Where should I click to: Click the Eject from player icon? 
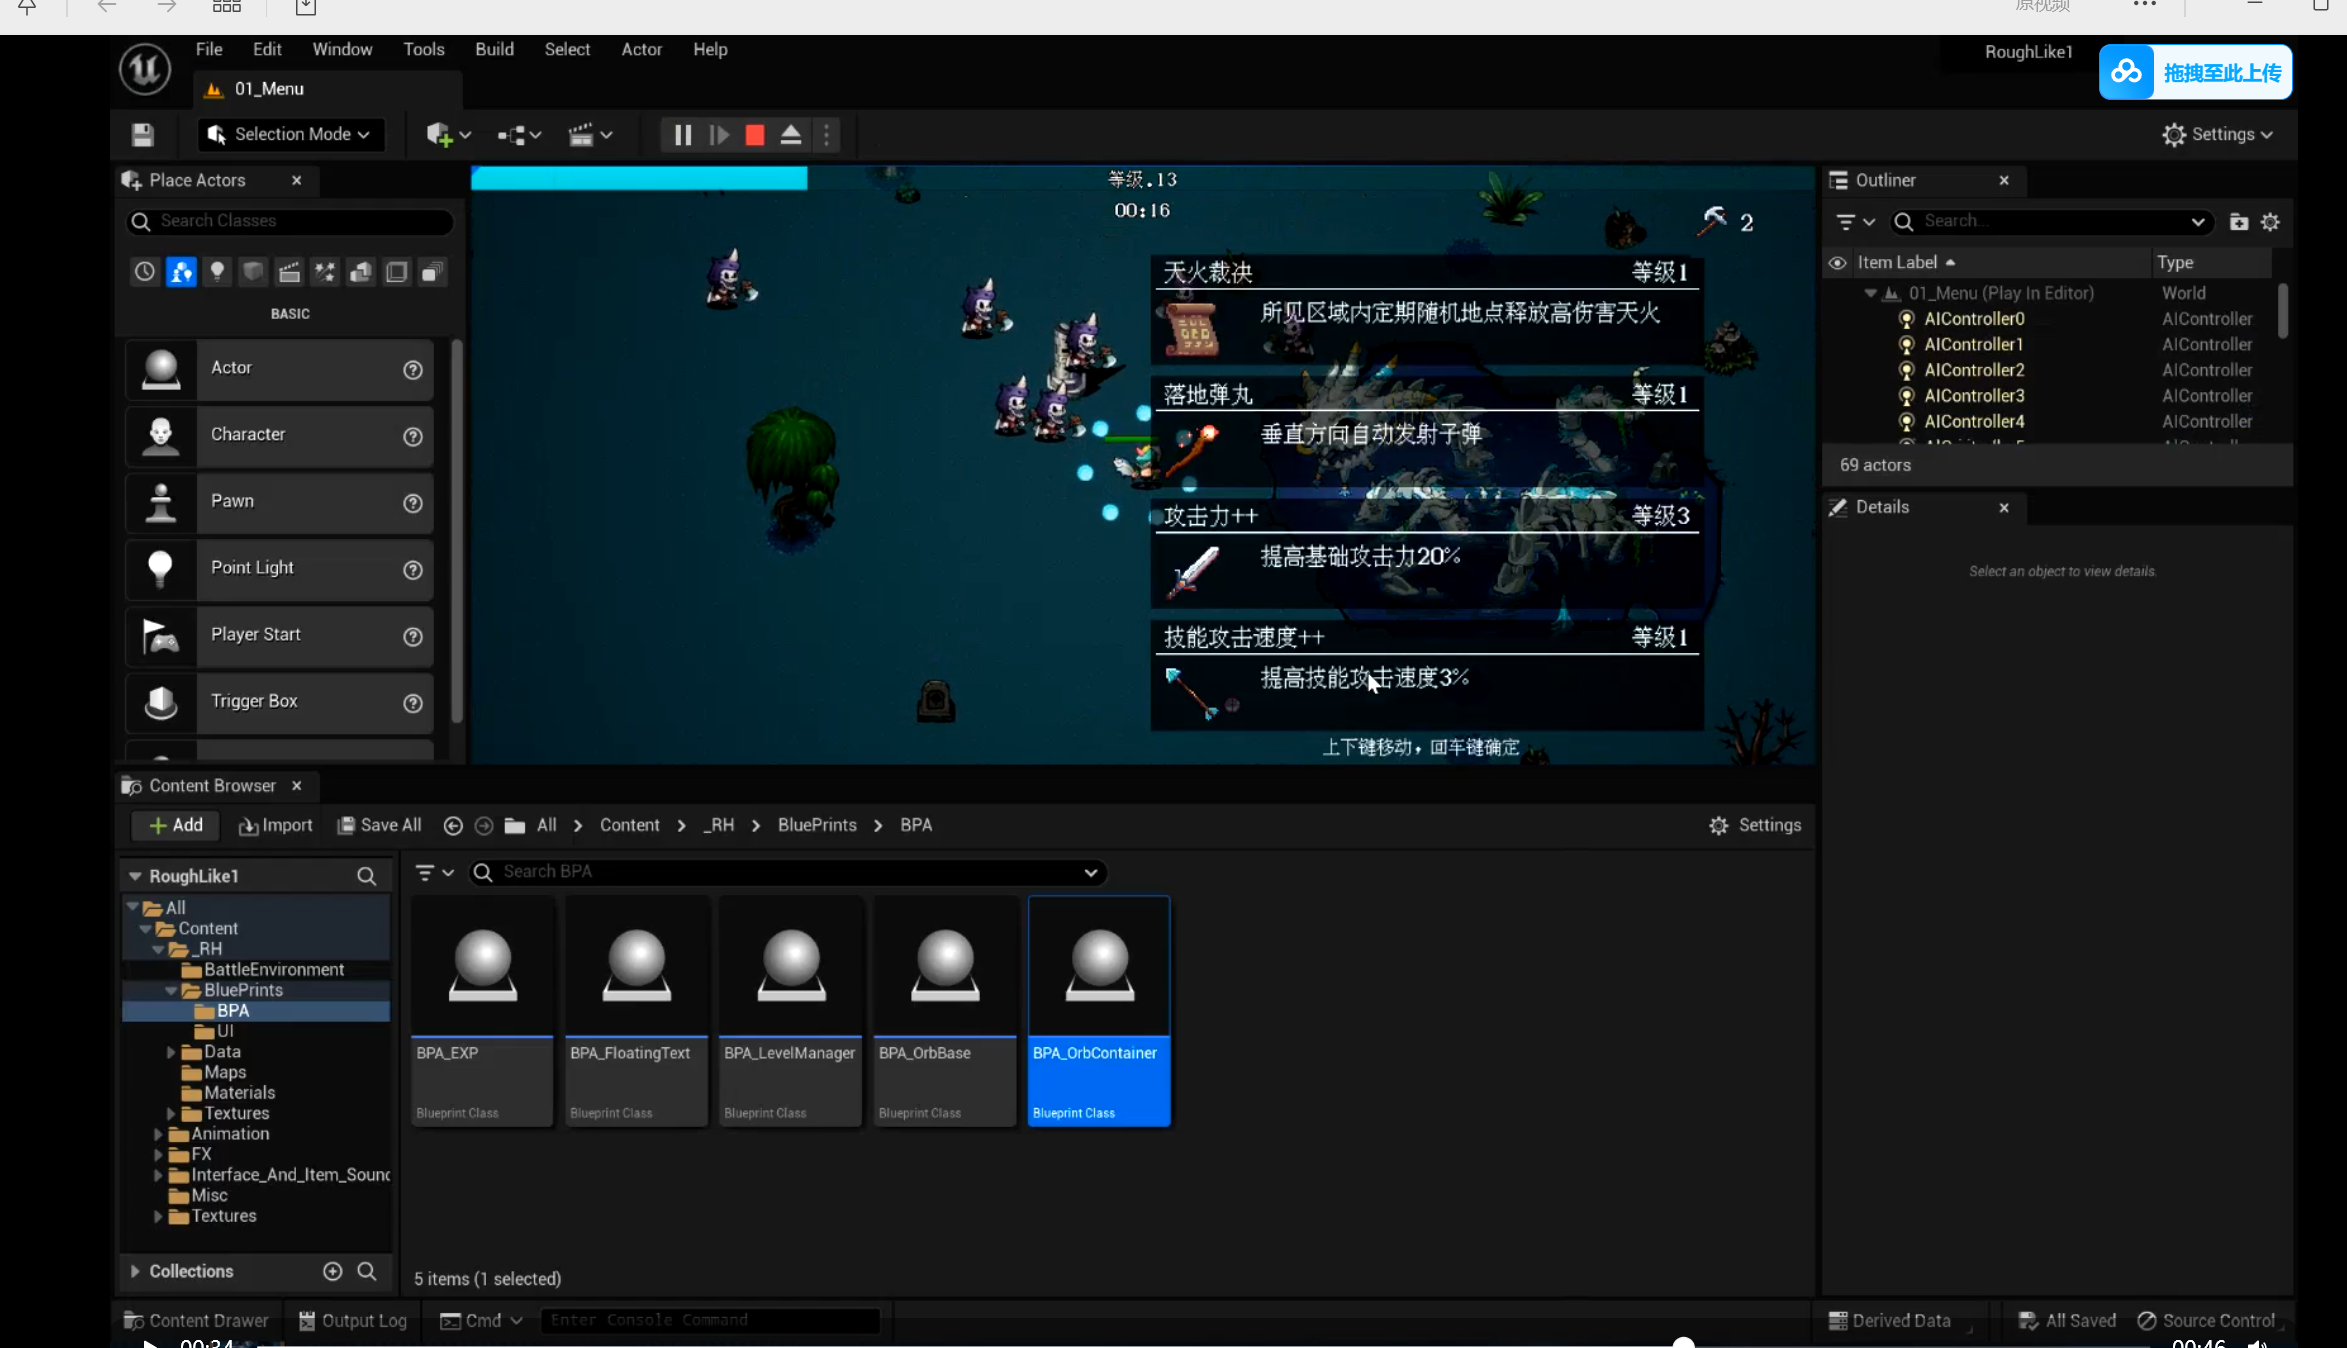(791, 135)
